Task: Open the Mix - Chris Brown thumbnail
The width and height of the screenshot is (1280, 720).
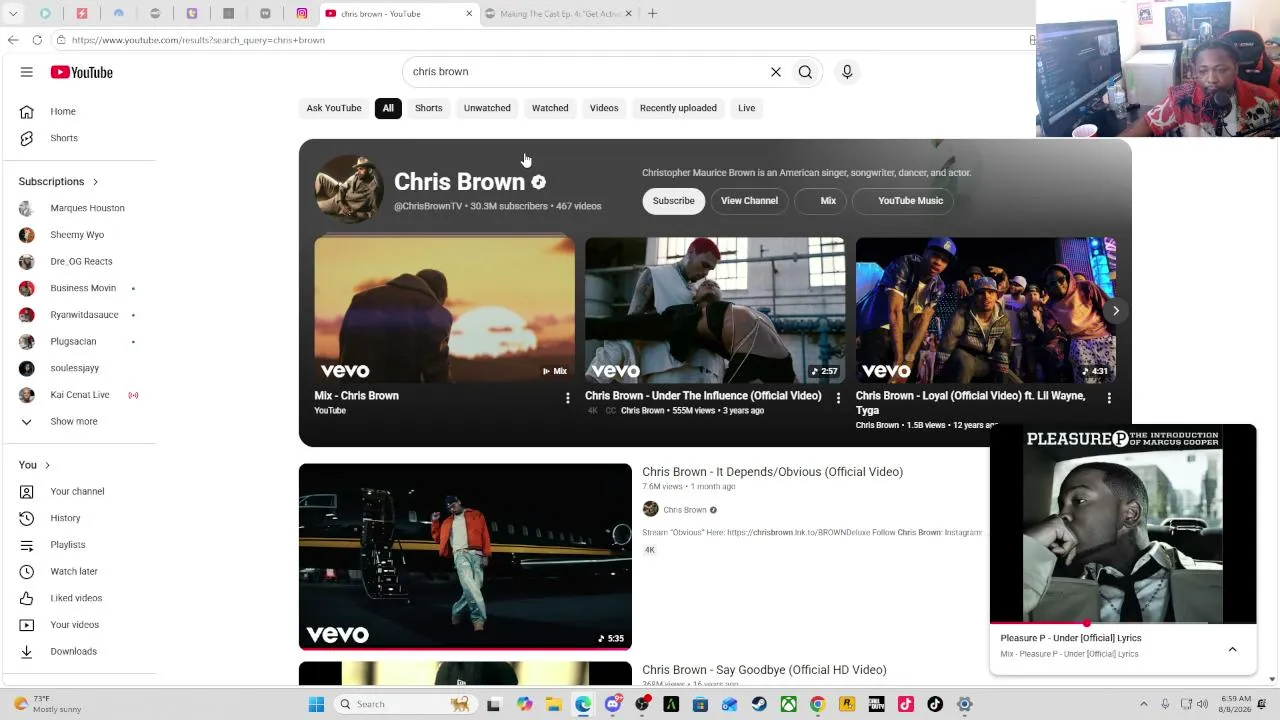Action: pos(445,310)
